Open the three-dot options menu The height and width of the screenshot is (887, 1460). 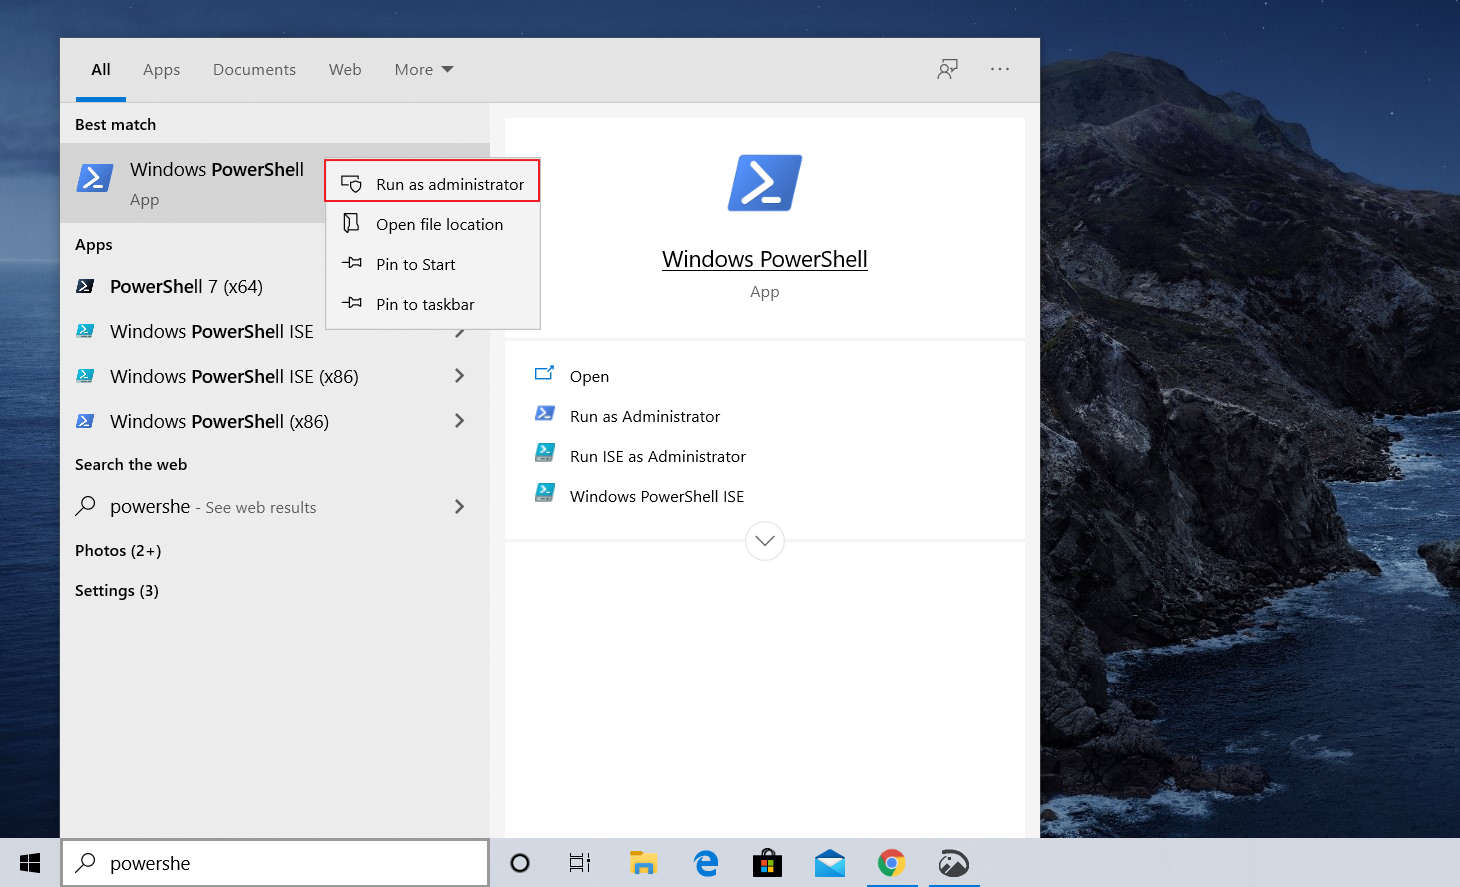pos(1000,69)
